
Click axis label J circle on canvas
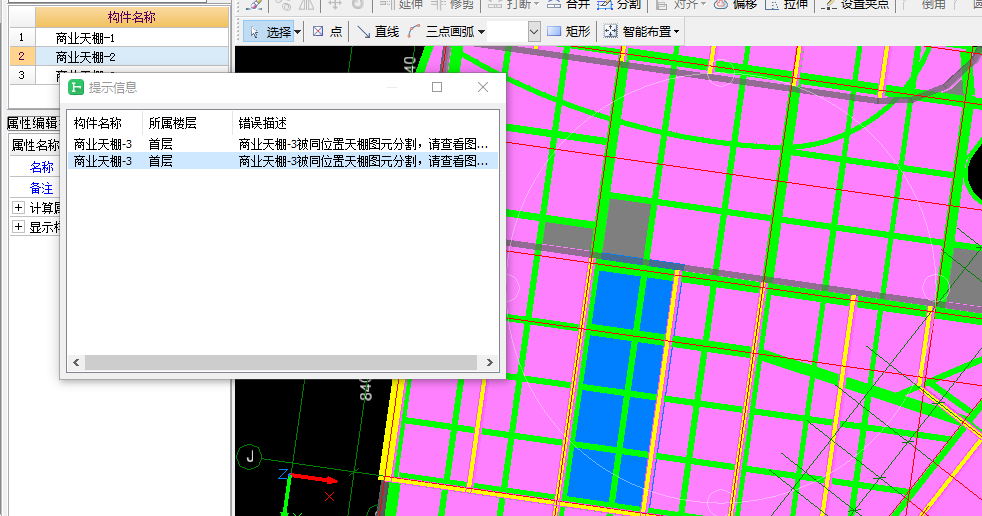(x=250, y=457)
